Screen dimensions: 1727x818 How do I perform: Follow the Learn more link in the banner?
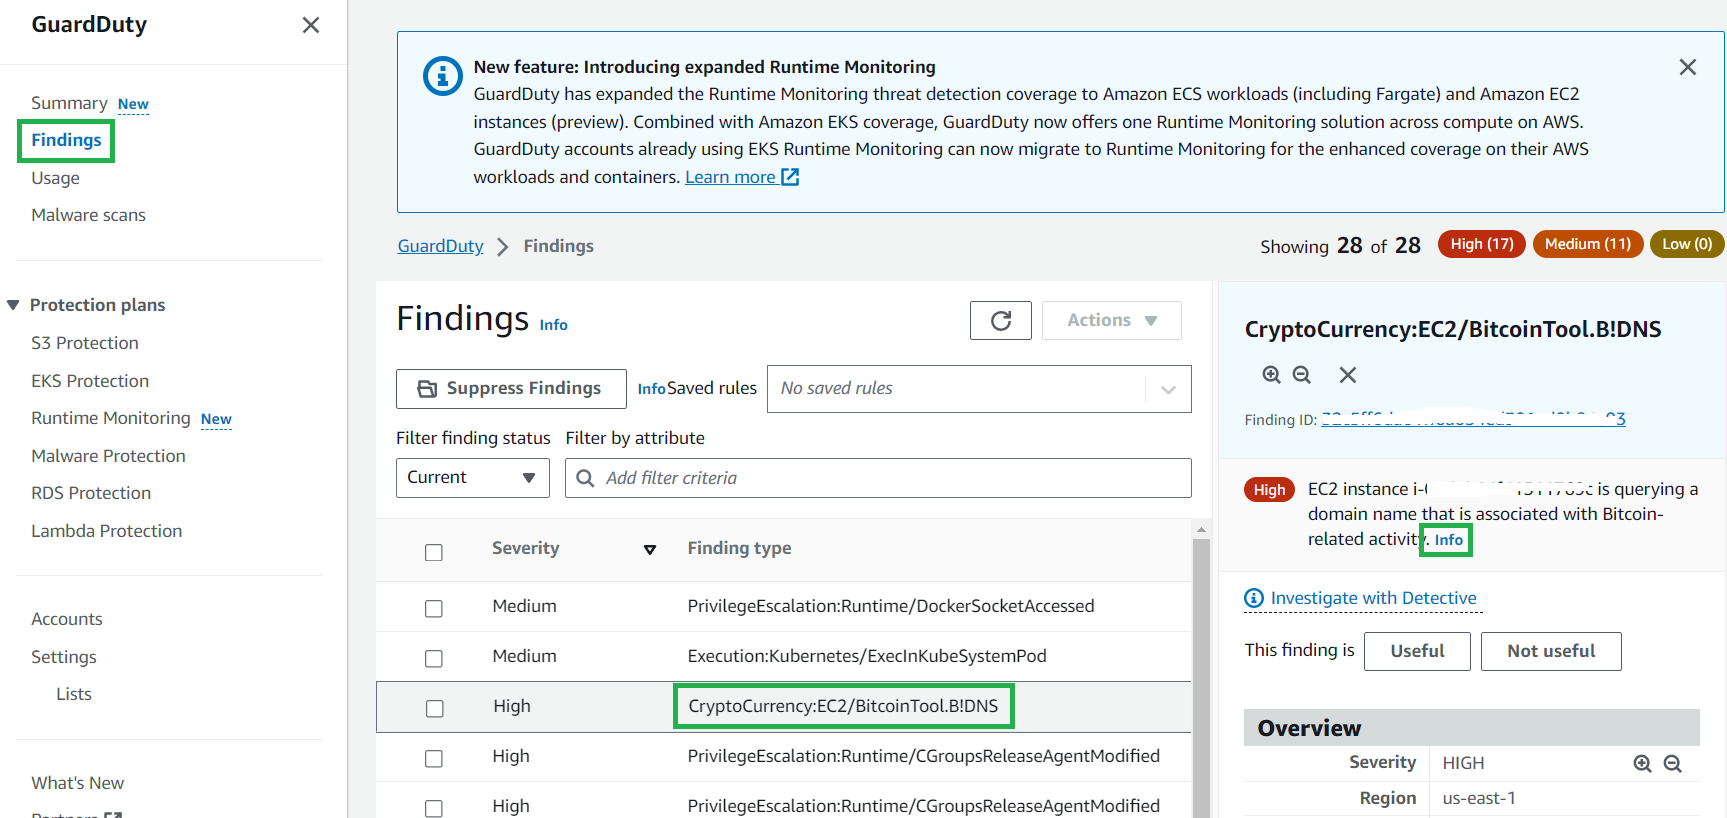(730, 177)
